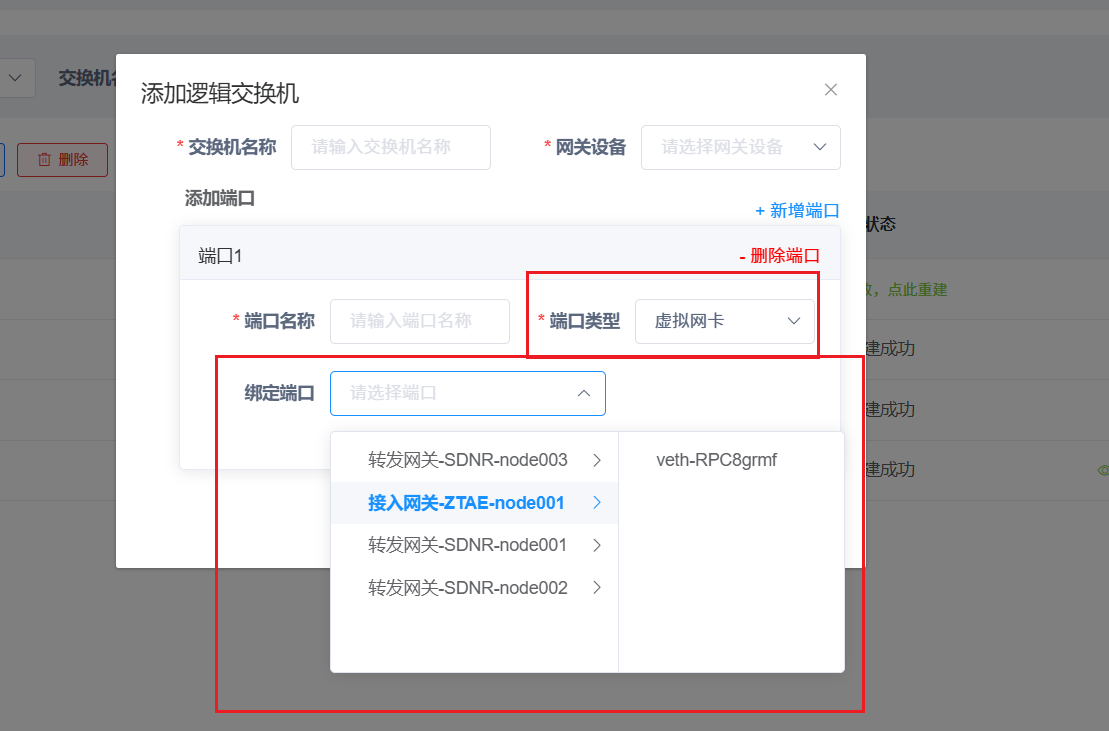Image resolution: width=1109 pixels, height=731 pixels.
Task: Click the trash icon in the 删除 button
Action: pos(45,159)
